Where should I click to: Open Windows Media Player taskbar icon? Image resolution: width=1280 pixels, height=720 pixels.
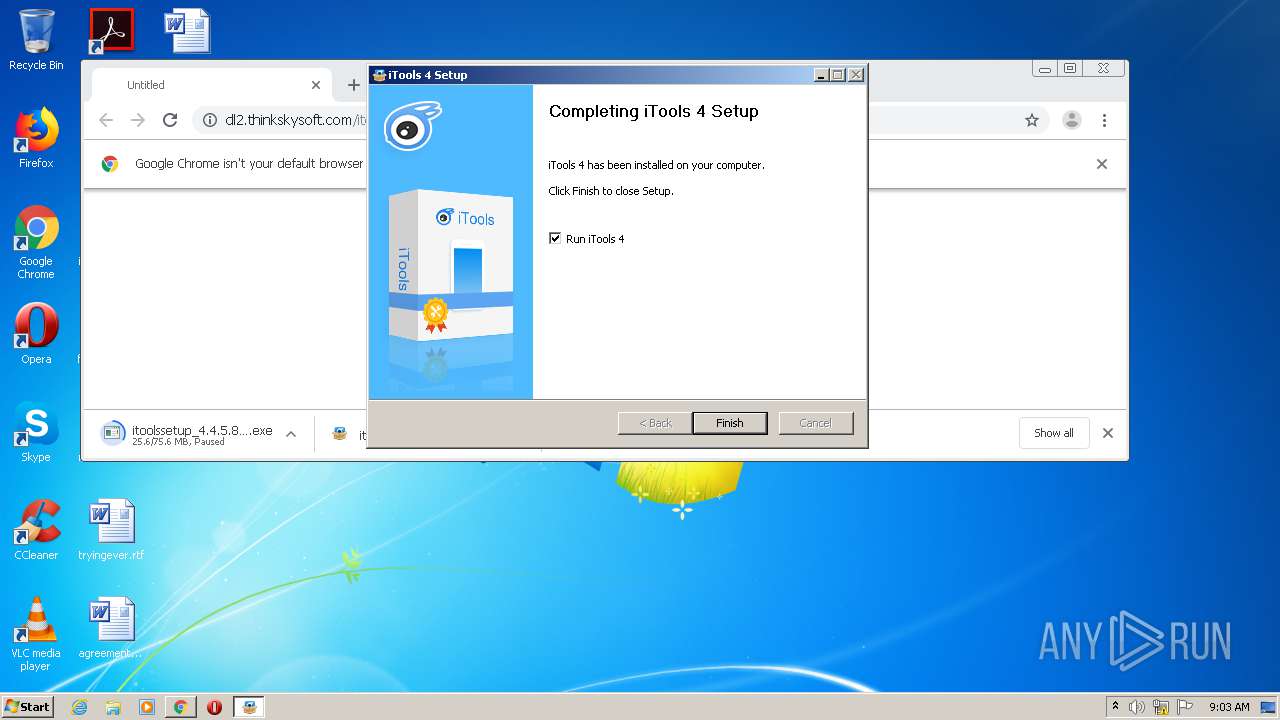click(147, 707)
